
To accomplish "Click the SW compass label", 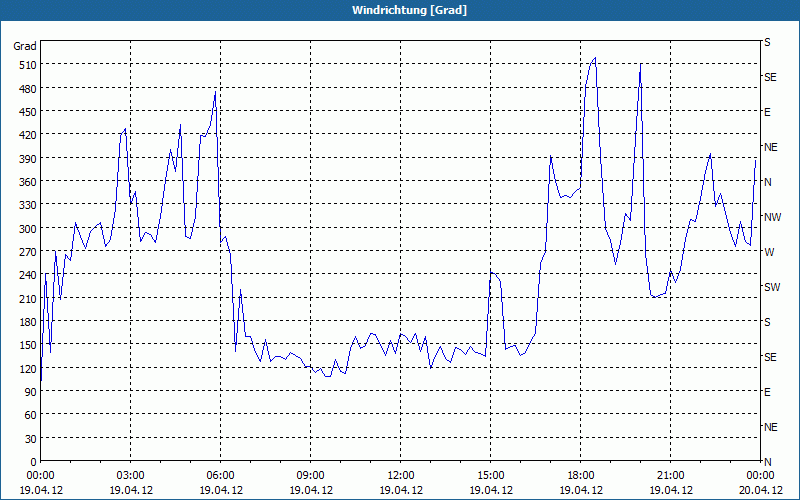I will click(x=772, y=287).
